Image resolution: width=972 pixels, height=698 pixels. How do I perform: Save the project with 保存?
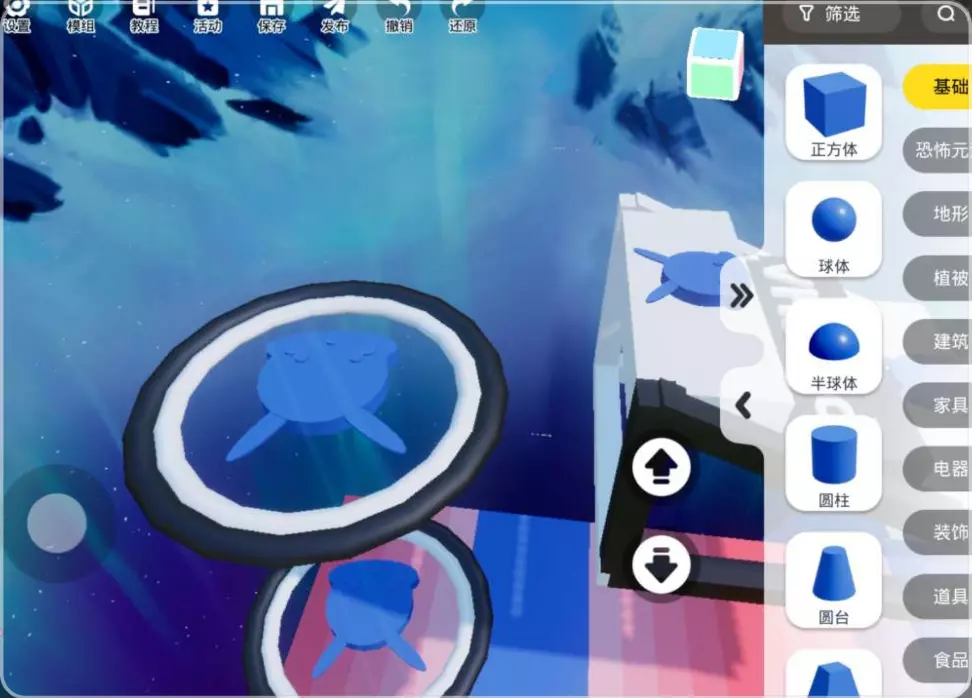[271, 14]
